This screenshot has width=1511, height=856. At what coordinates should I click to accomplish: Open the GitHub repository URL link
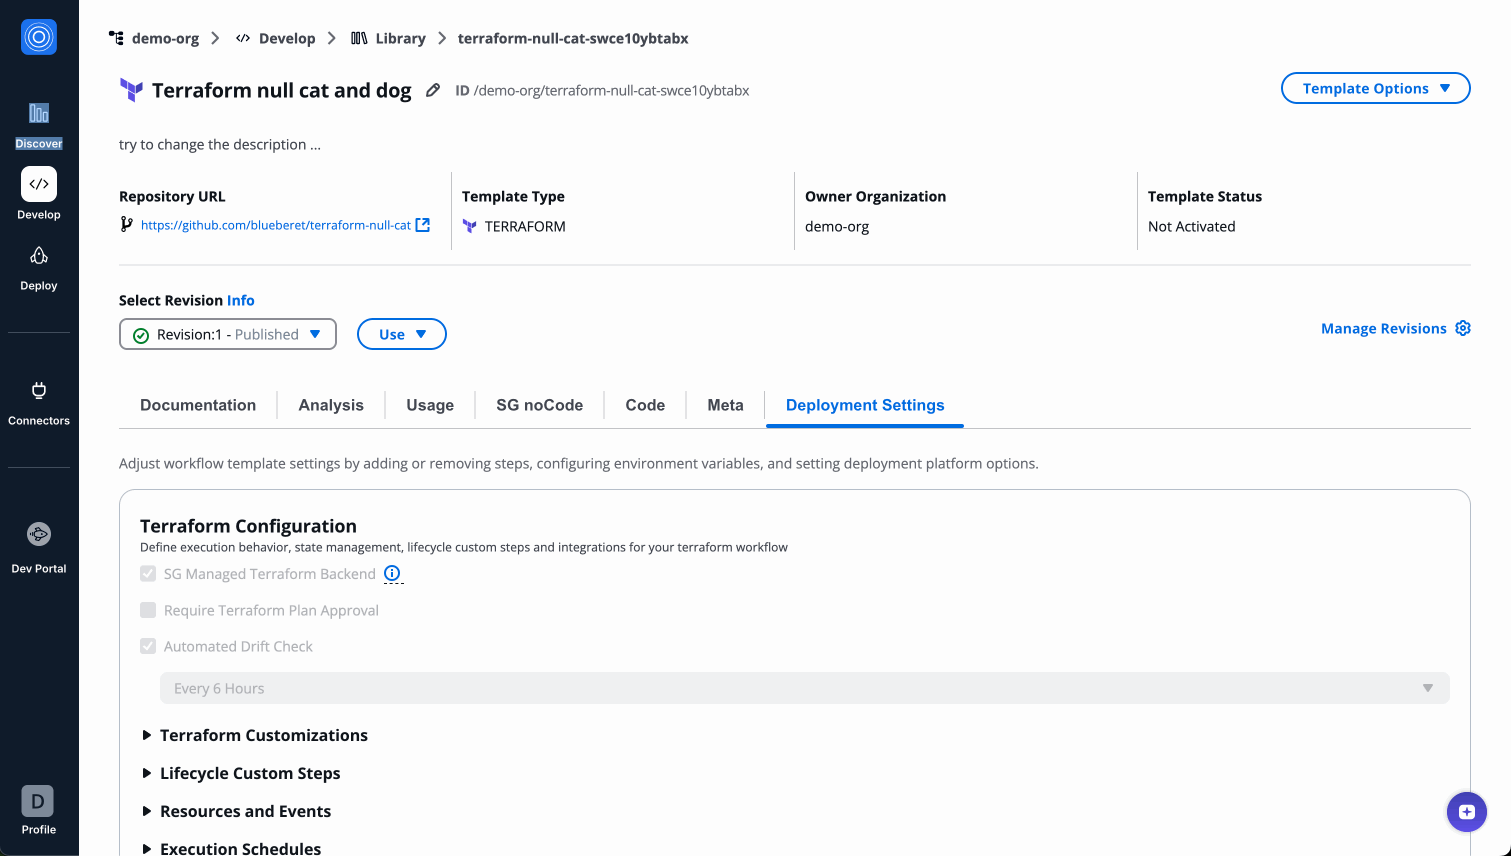pyautogui.click(x=276, y=225)
